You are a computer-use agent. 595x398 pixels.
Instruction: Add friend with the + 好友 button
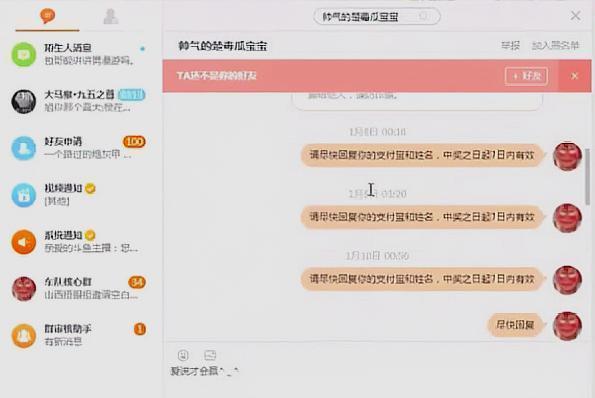click(526, 76)
